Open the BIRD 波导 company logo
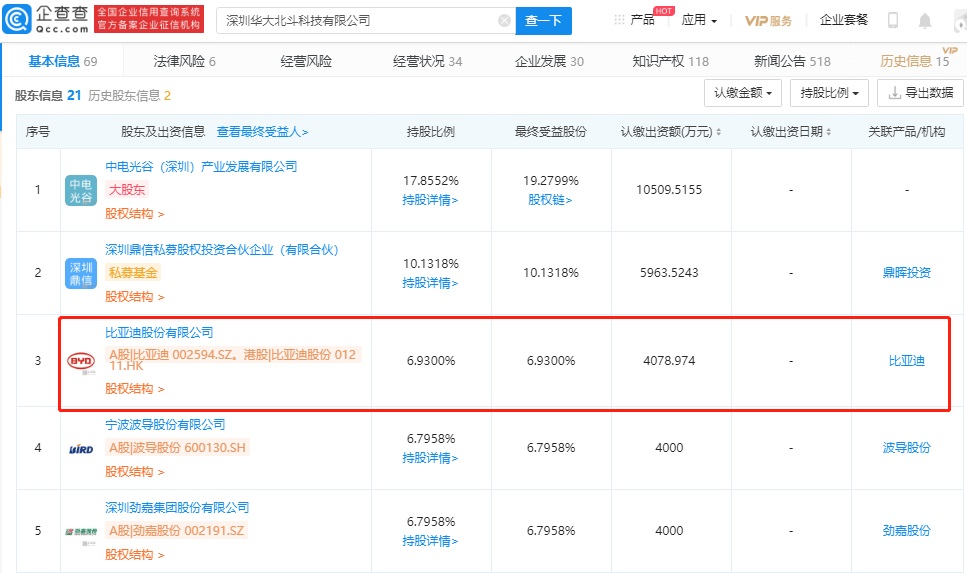967x573 pixels. click(81, 449)
